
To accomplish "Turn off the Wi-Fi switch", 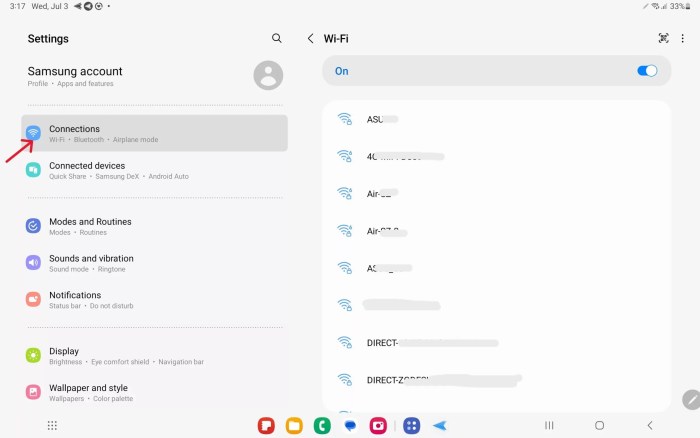I will pos(647,71).
